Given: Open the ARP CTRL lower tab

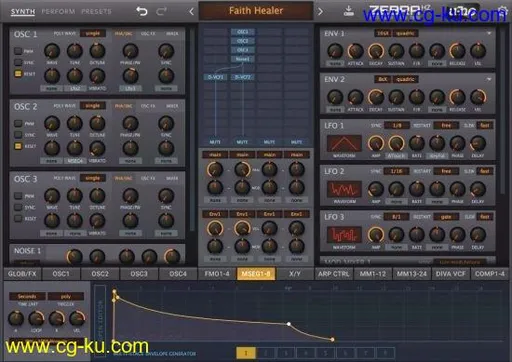Looking at the screenshot, I should pos(333,274).
